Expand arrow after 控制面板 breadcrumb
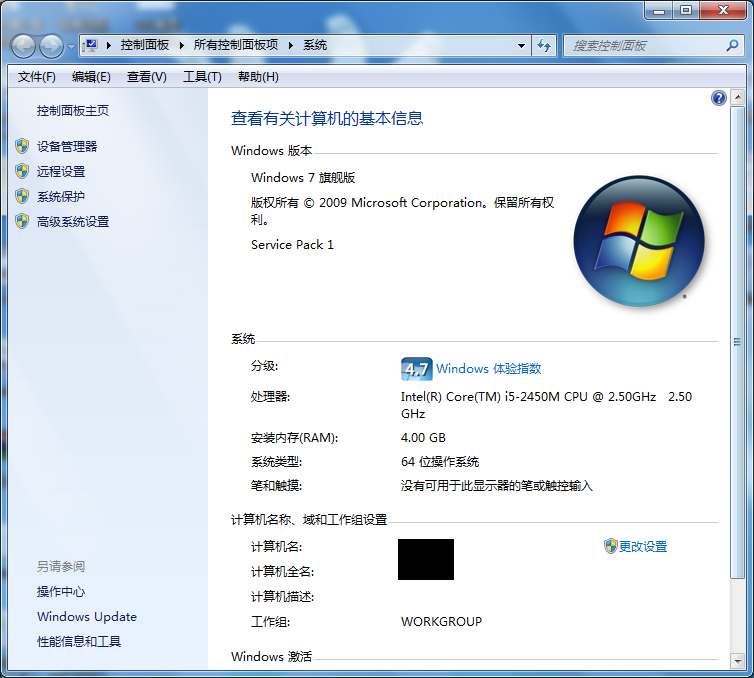 click(182, 46)
